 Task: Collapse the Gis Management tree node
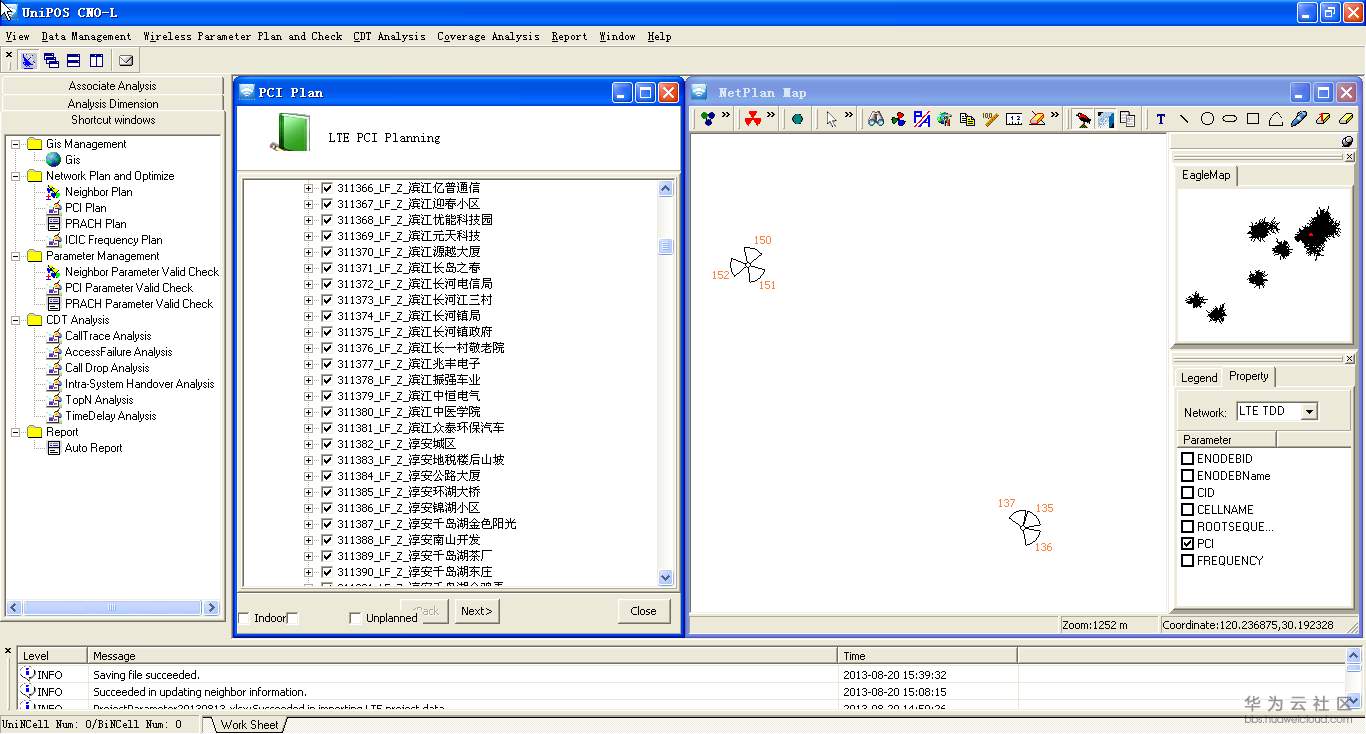point(16,144)
